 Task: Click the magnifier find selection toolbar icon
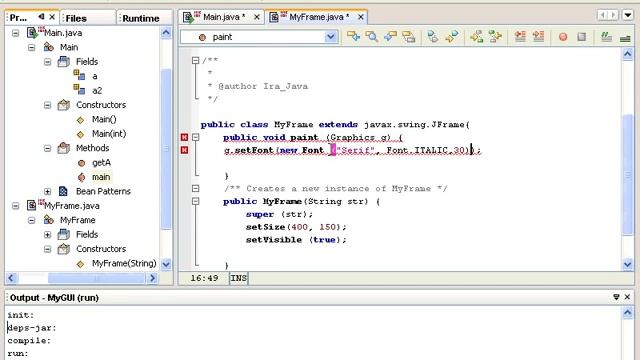click(371, 37)
